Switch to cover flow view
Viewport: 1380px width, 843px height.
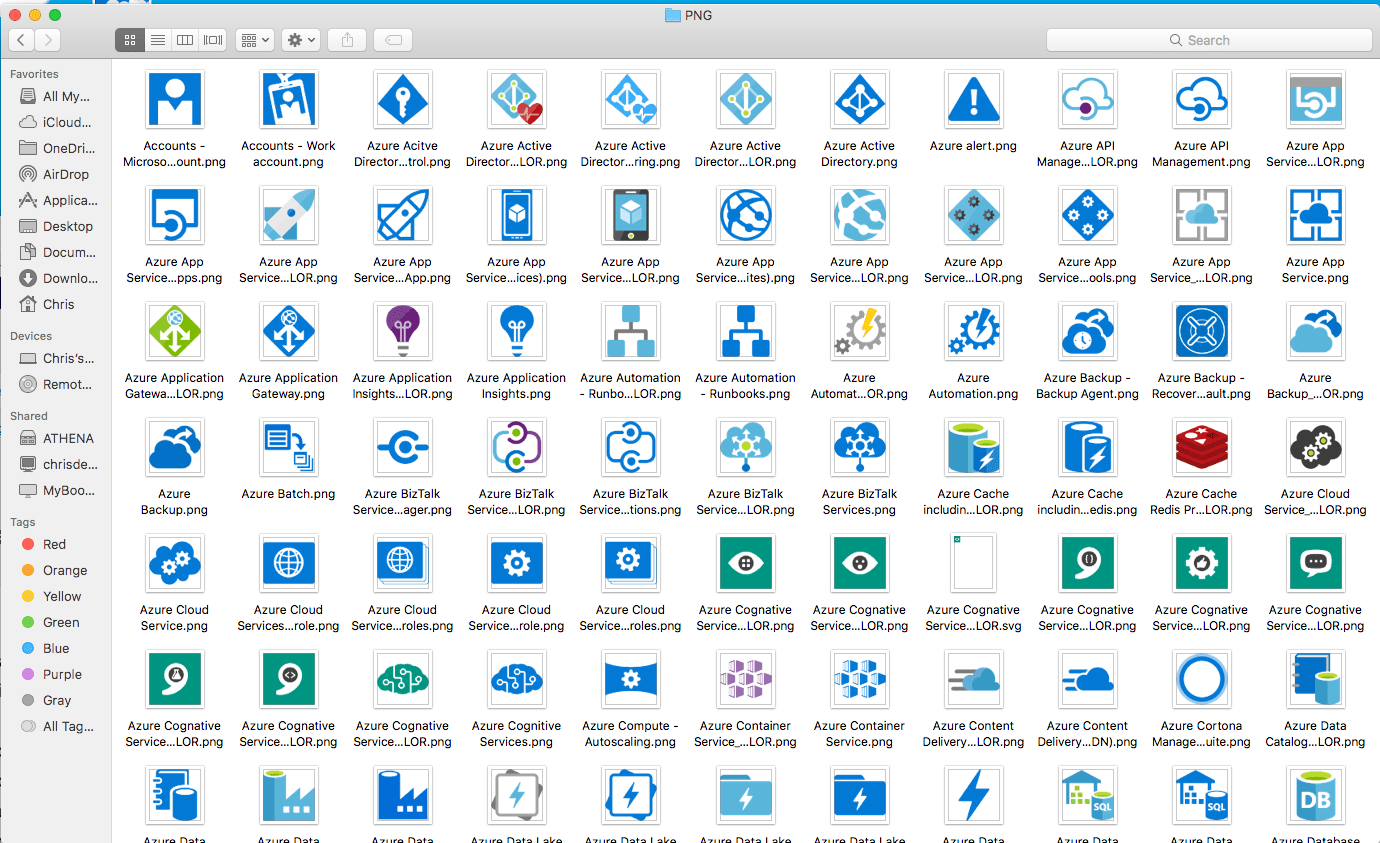tap(211, 40)
